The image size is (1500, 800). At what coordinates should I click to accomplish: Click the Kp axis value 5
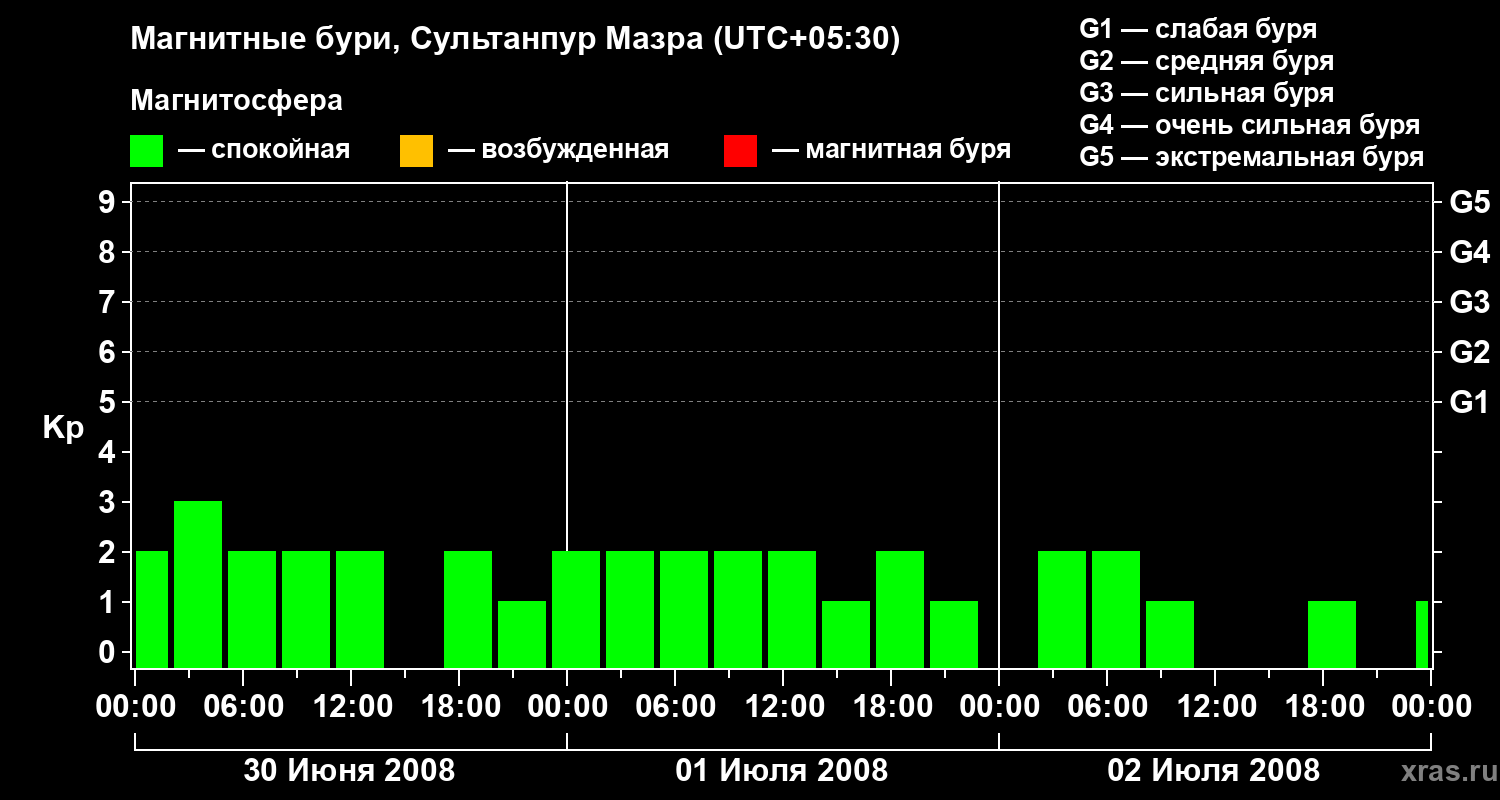click(x=109, y=402)
